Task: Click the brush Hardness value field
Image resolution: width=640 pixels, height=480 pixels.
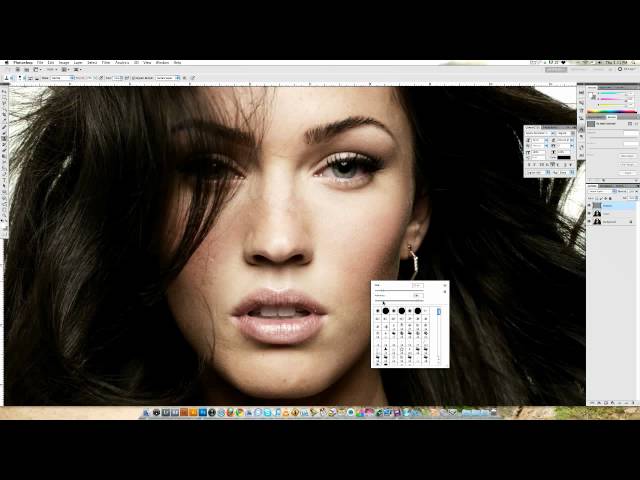Action: (418, 296)
